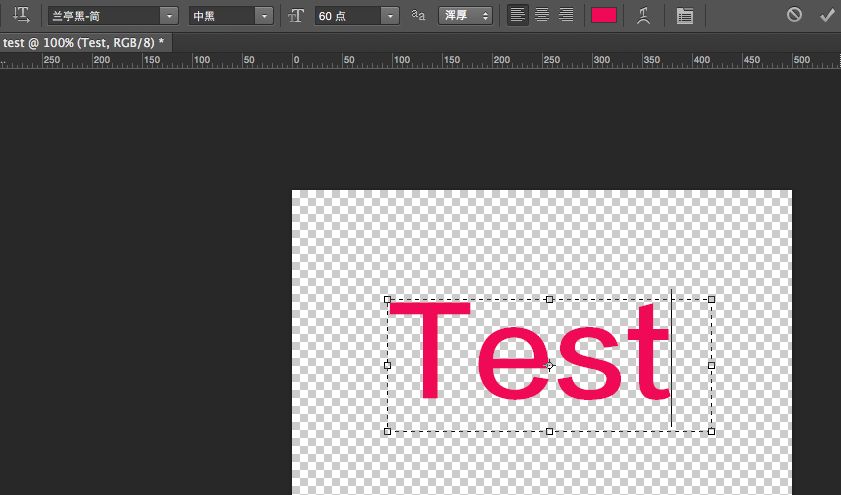
Task: Select the test @ 100% document tab
Action: [86, 43]
